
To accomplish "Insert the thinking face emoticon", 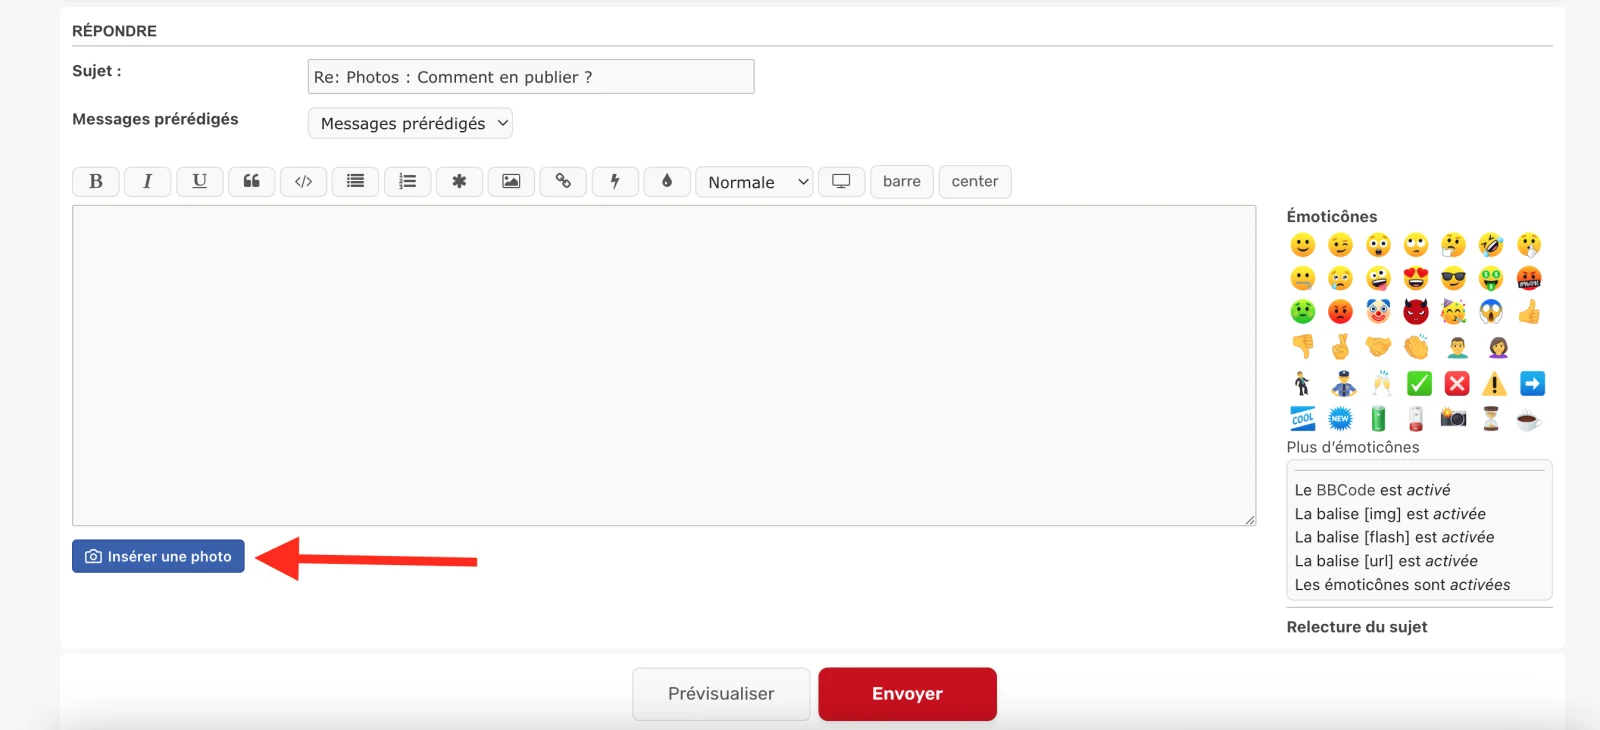I will point(1453,245).
